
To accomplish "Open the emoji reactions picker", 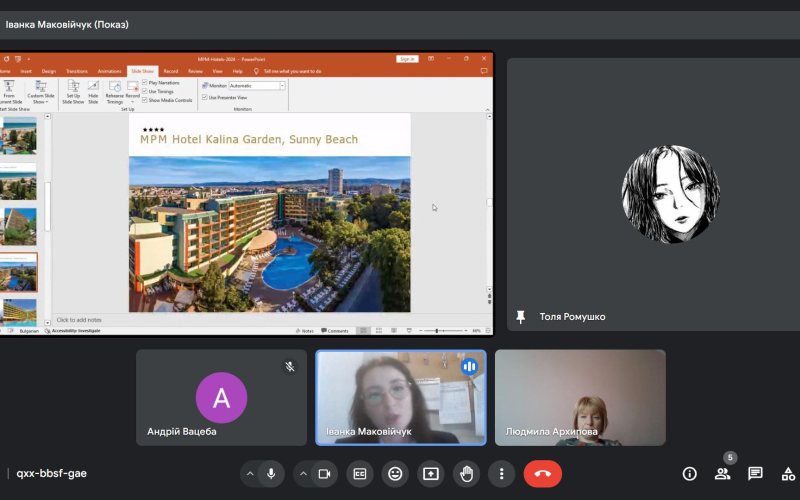I will (x=395, y=474).
